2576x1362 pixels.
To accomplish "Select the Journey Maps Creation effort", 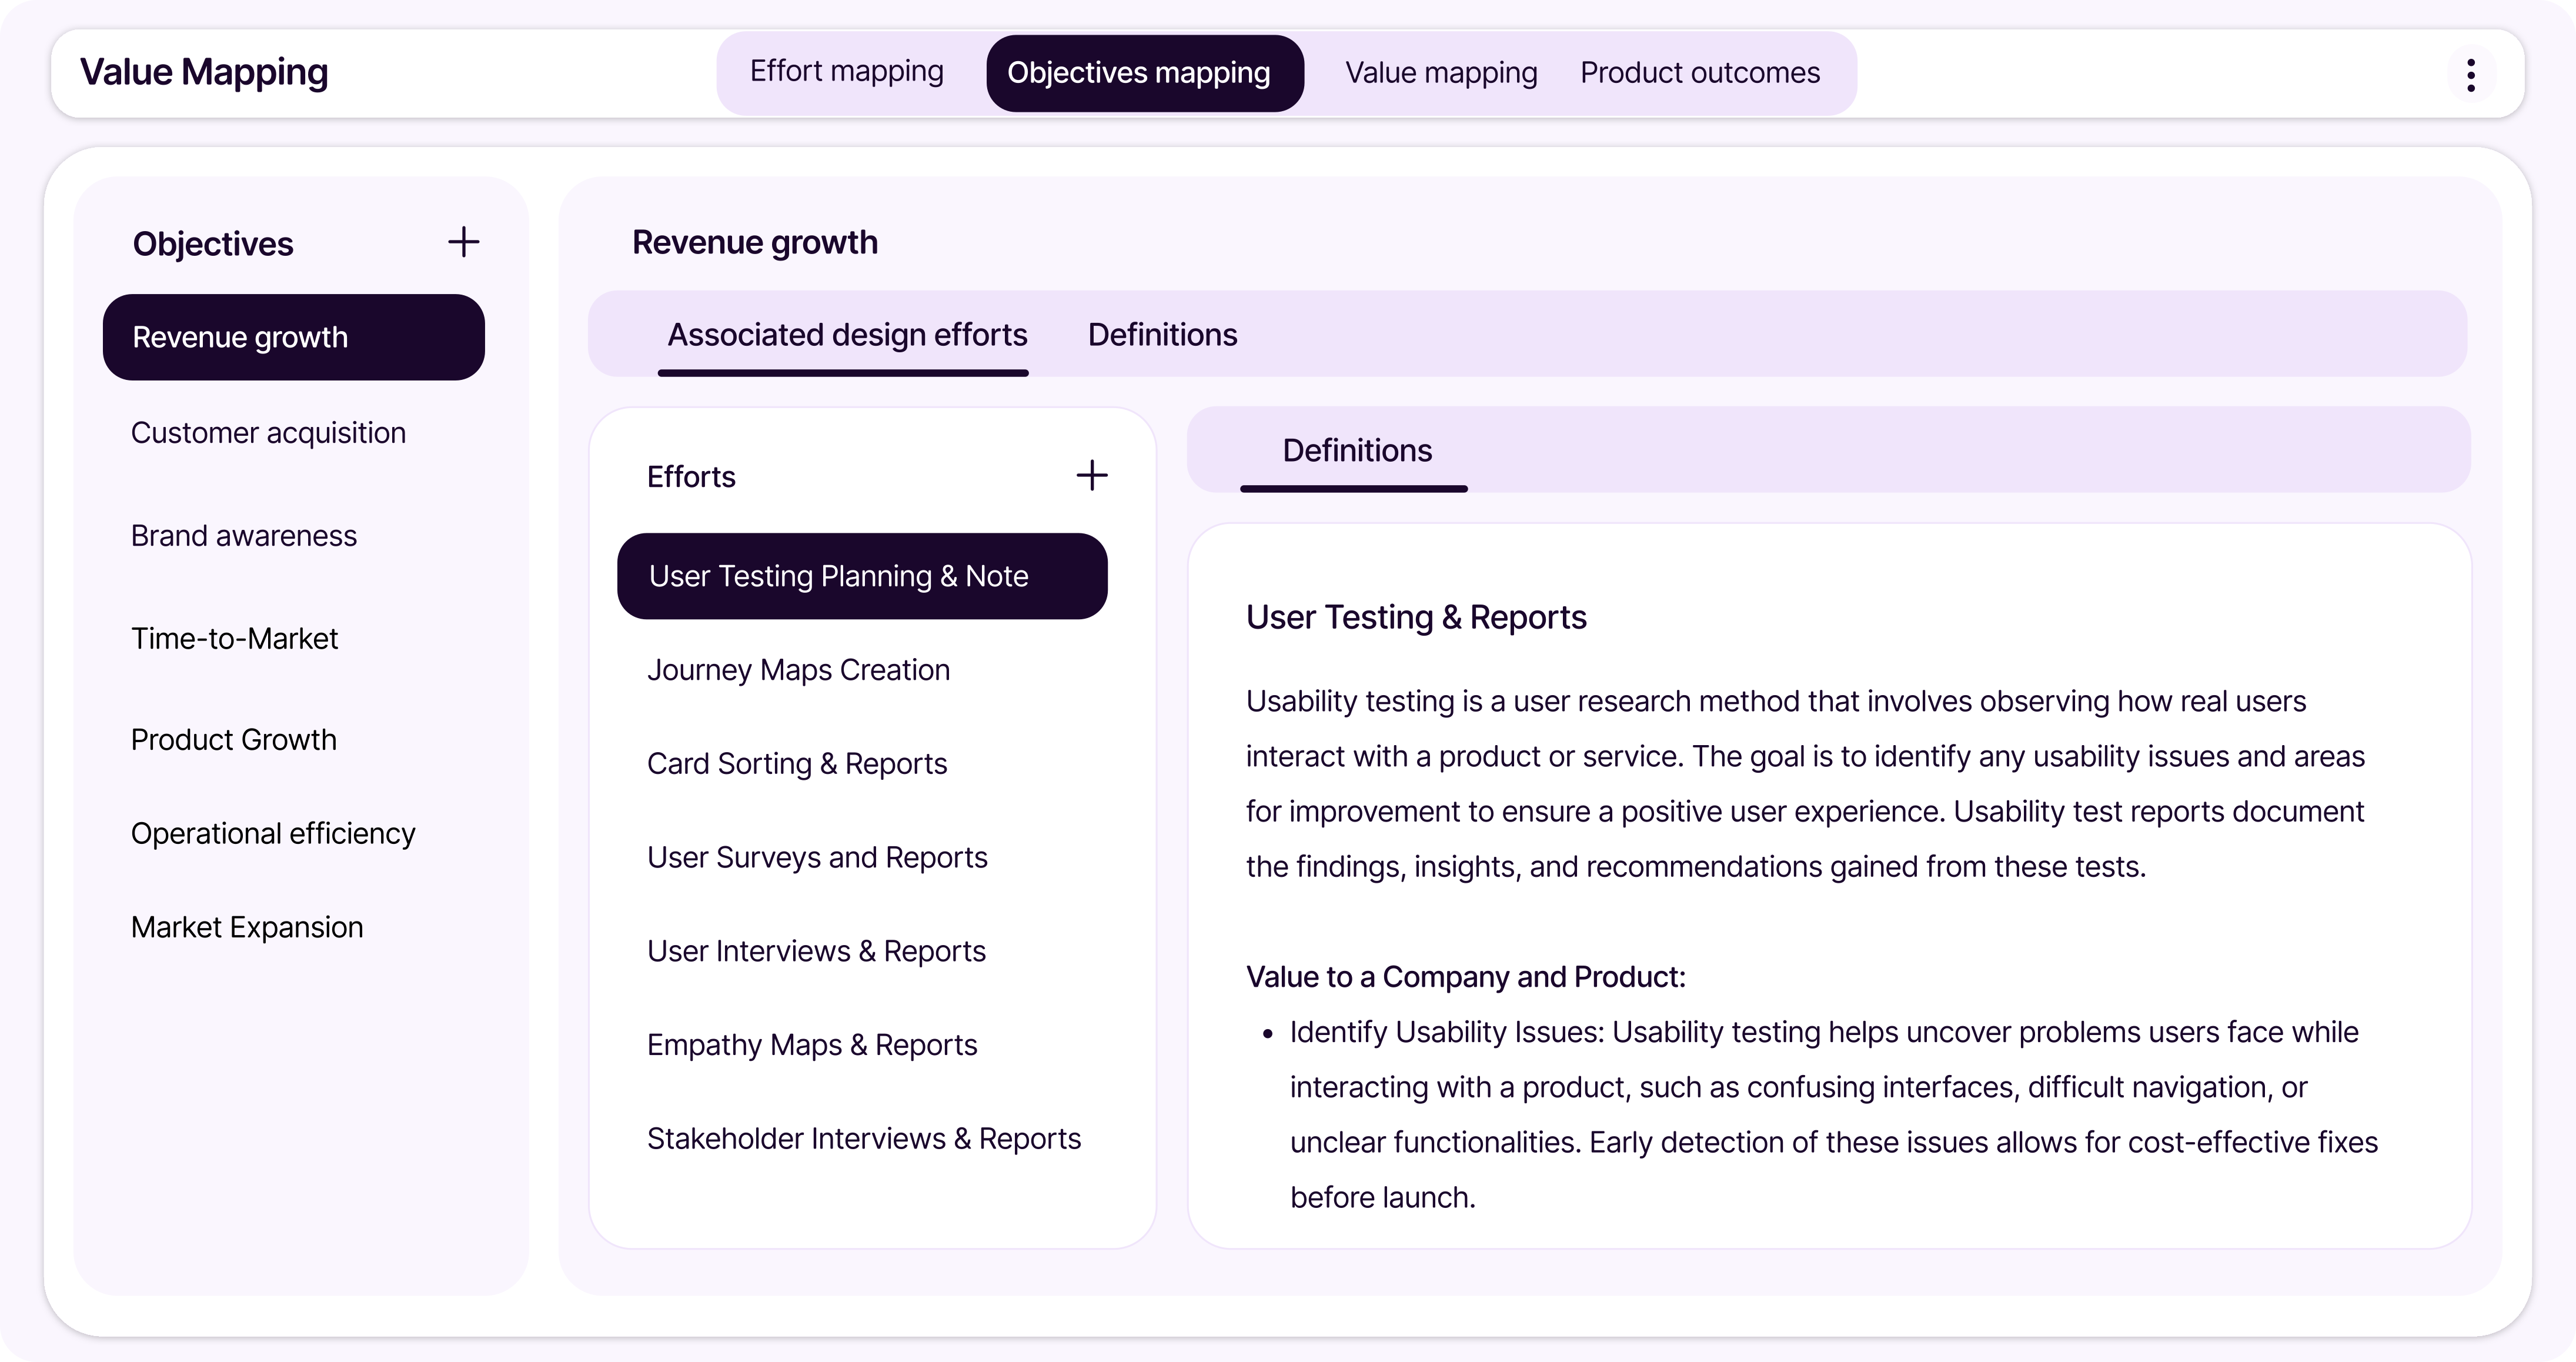I will (x=797, y=670).
